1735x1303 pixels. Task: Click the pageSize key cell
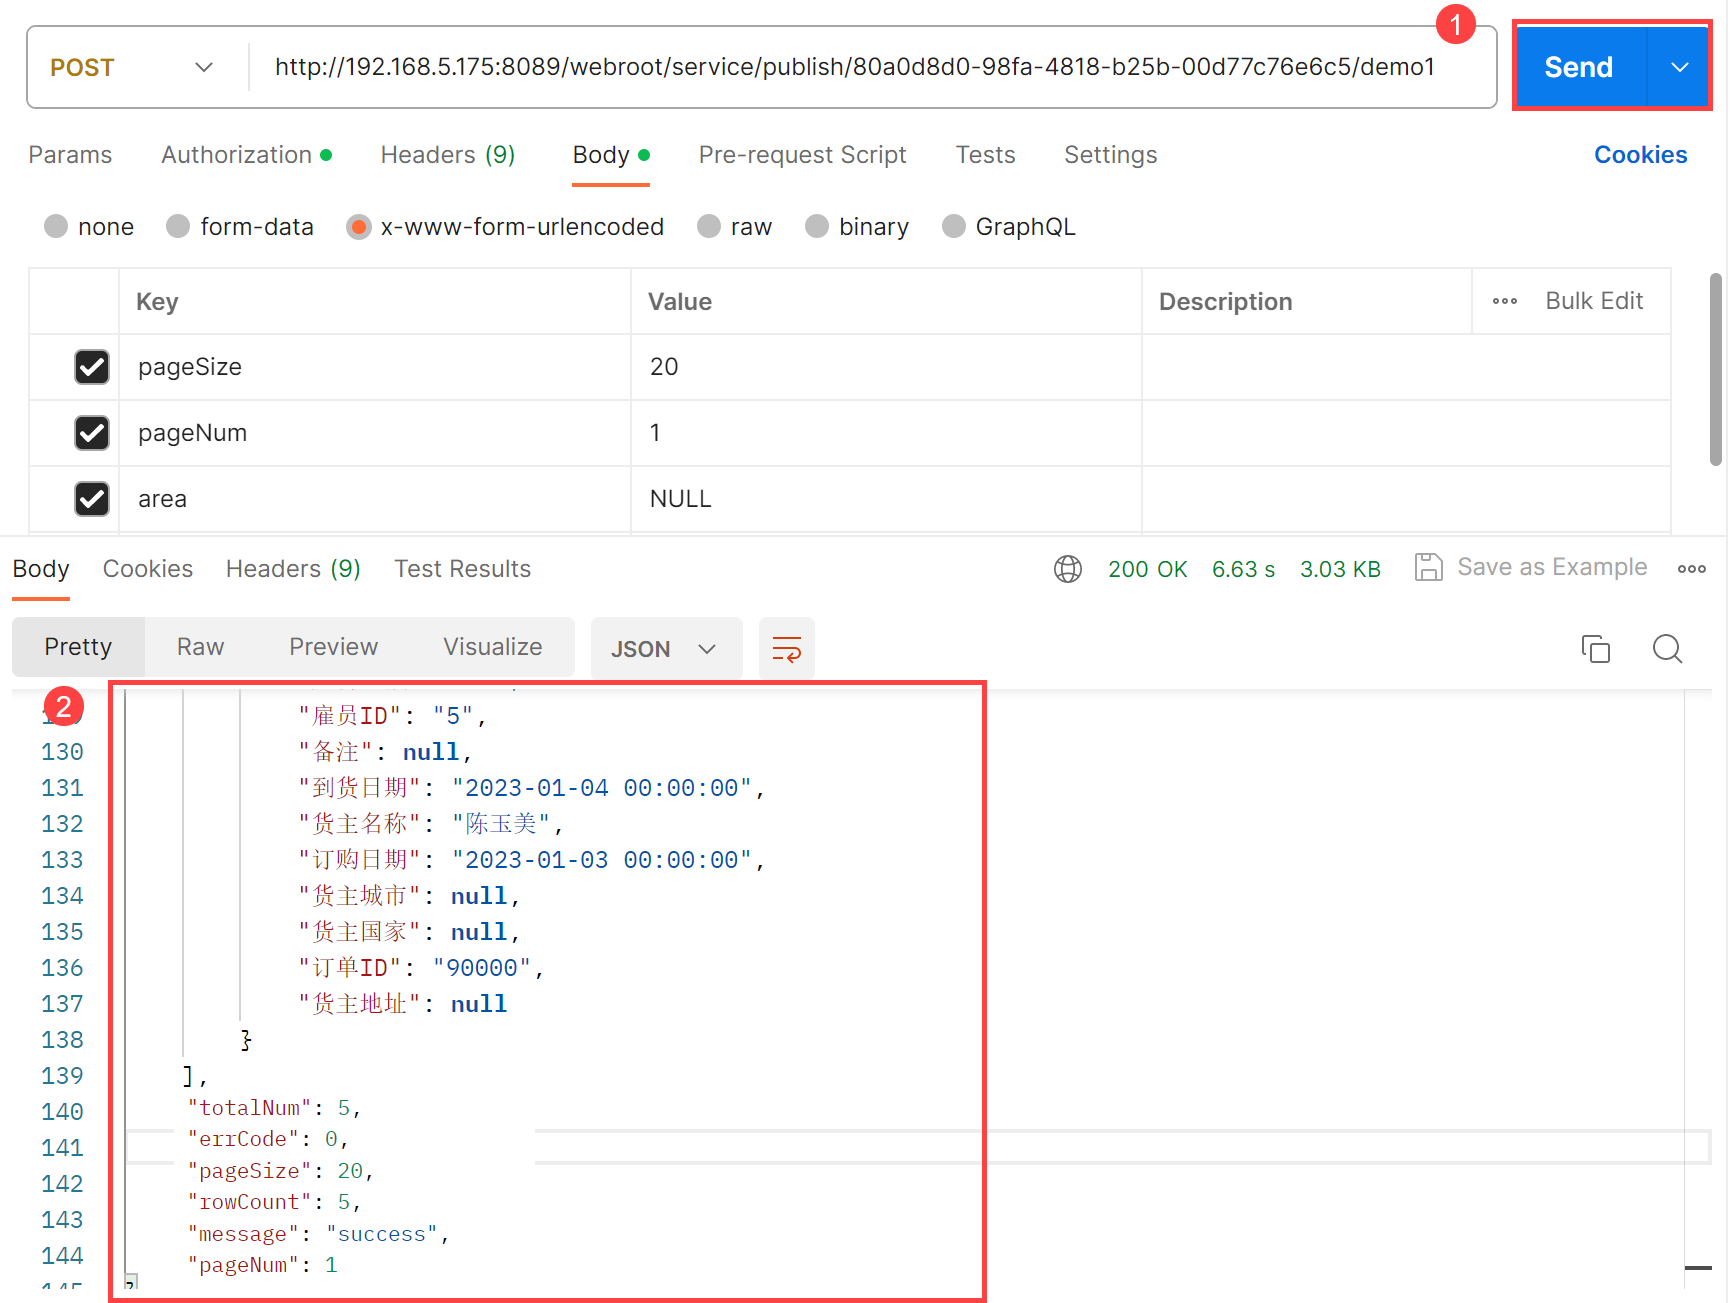375,367
